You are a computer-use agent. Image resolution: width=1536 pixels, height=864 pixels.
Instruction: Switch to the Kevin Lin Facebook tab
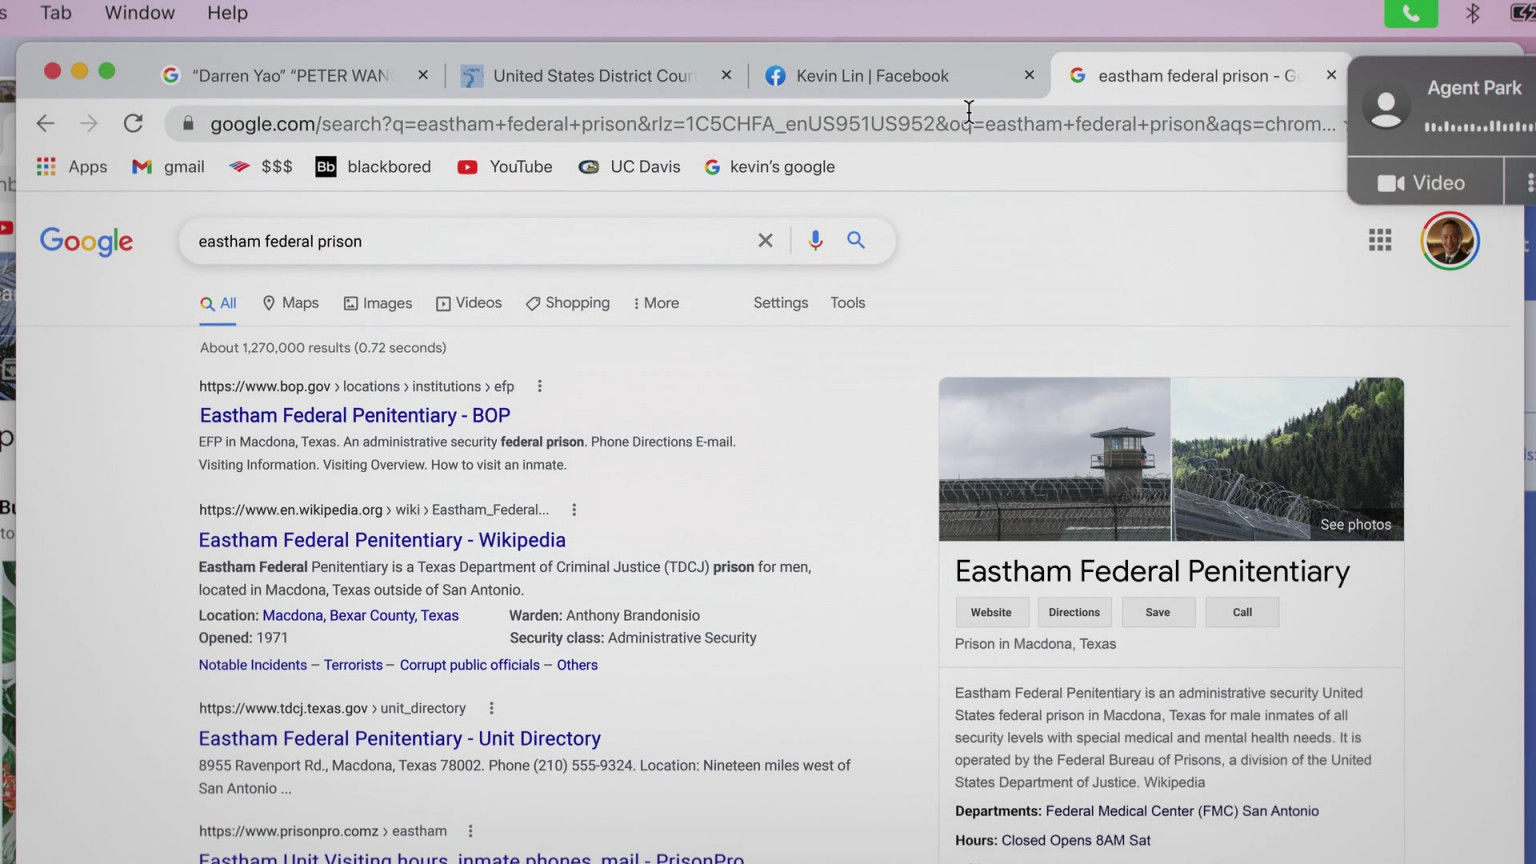tap(871, 76)
